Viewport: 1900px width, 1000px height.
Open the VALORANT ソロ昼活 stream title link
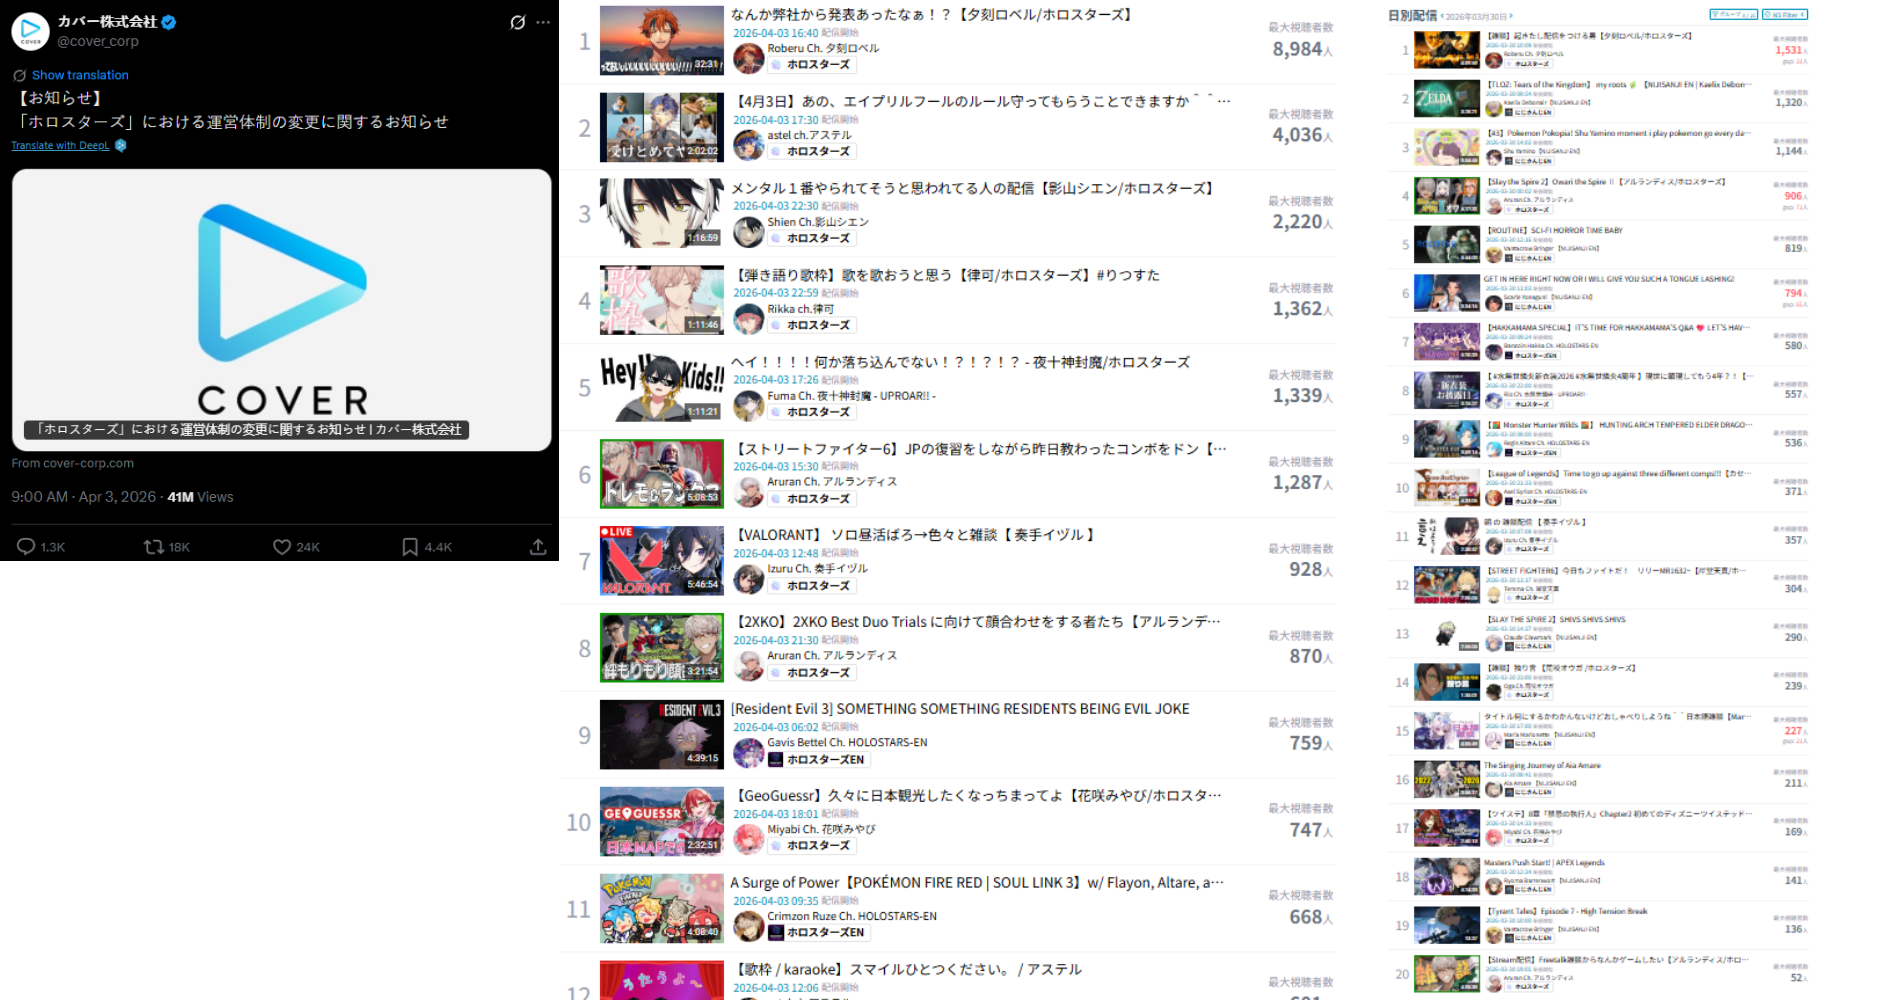pyautogui.click(x=915, y=535)
